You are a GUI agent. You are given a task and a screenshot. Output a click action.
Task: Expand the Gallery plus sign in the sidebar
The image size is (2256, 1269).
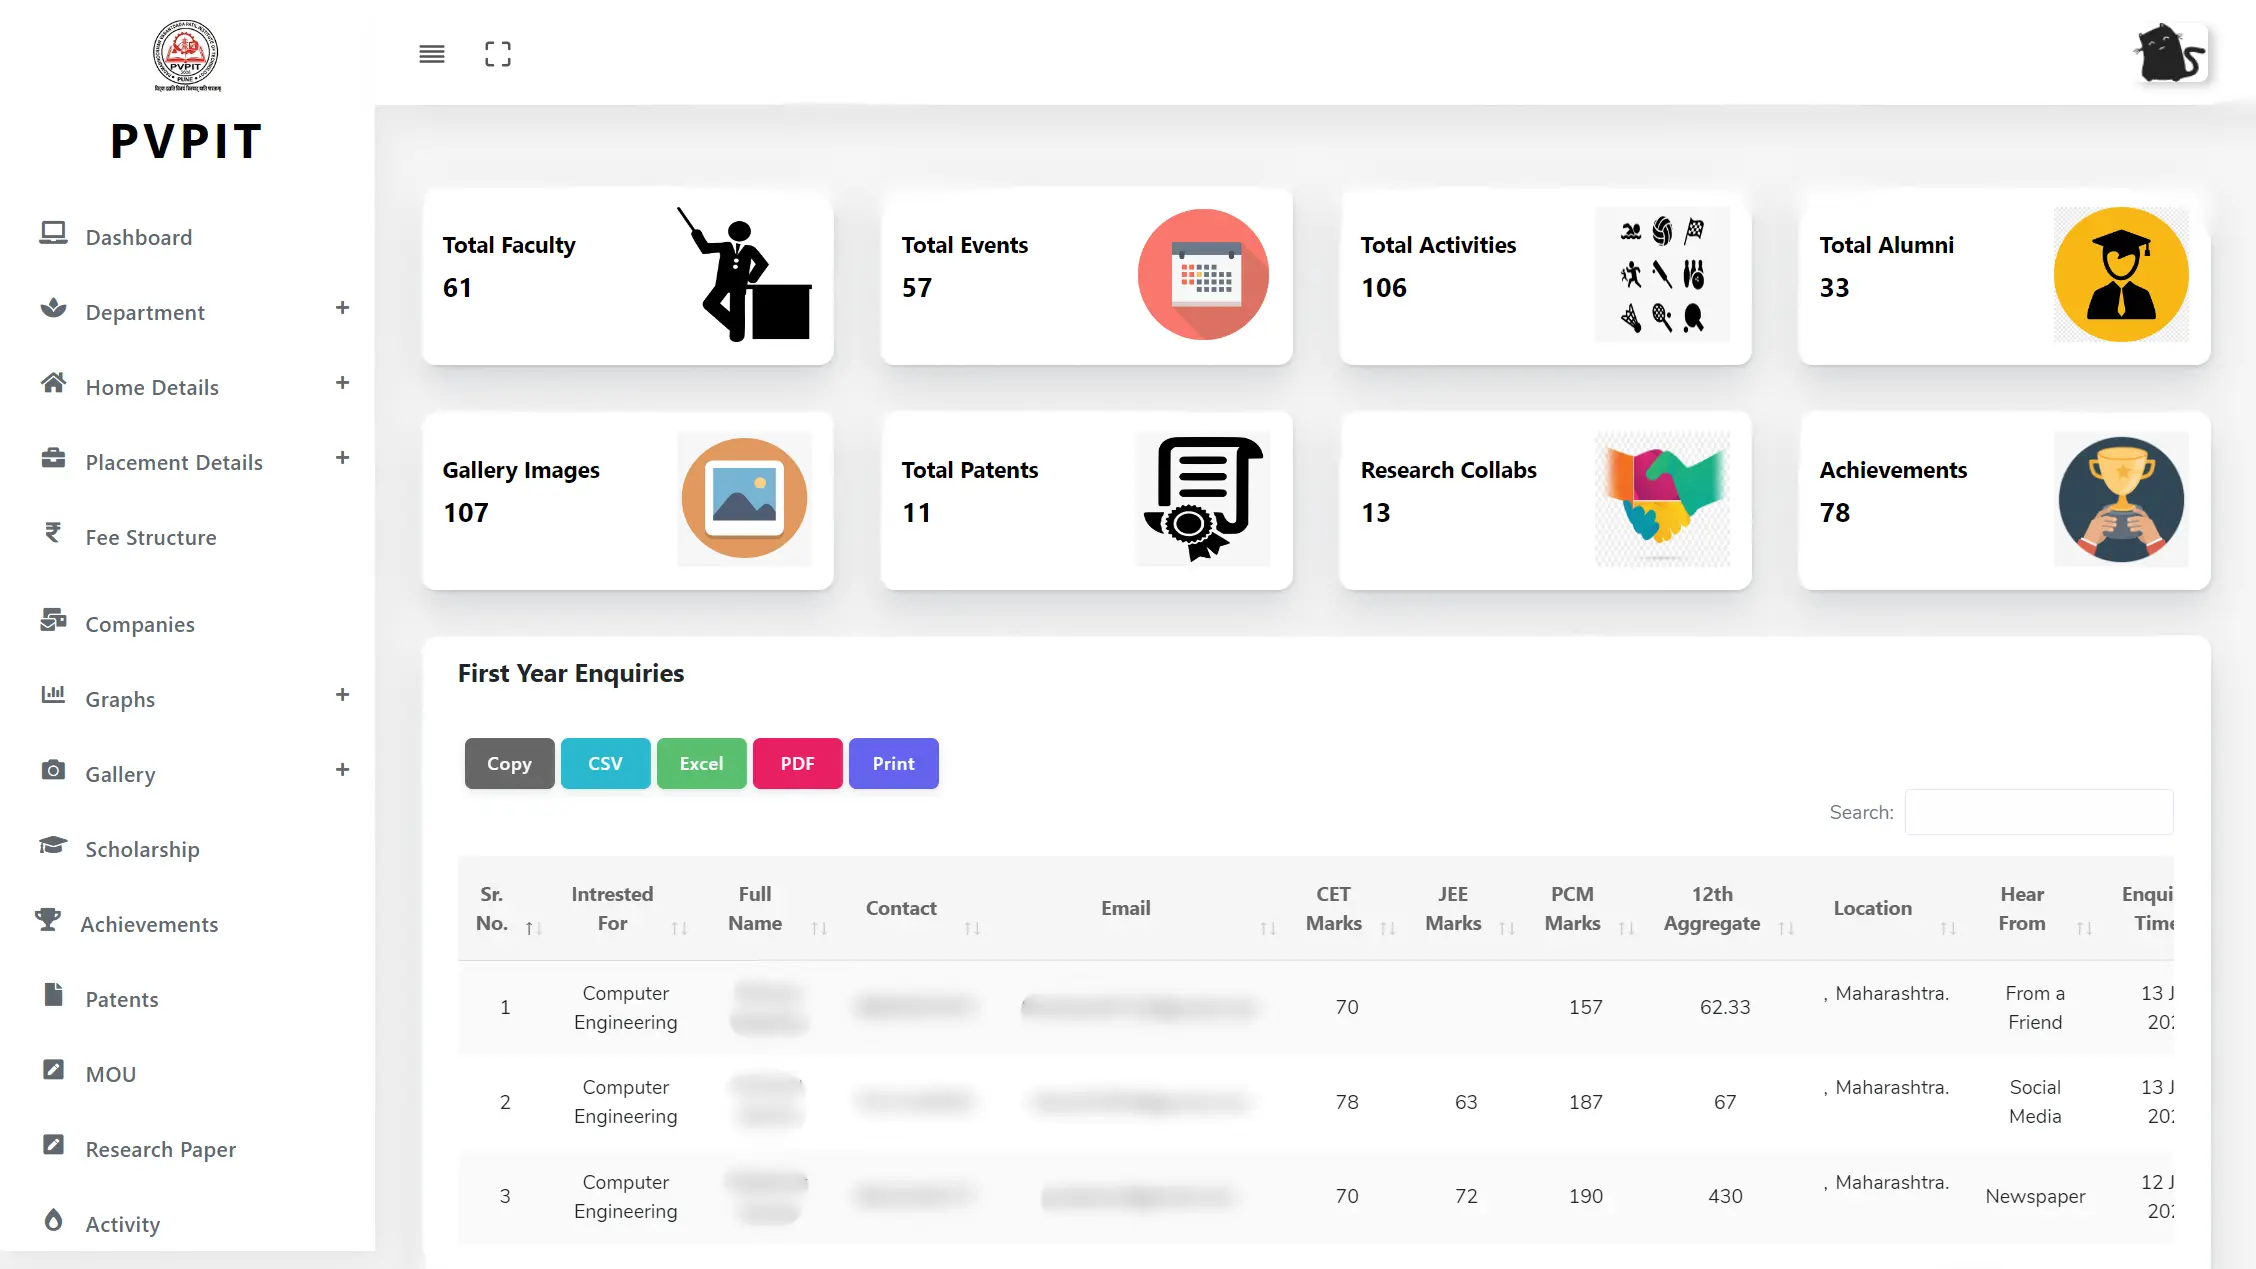[x=342, y=771]
